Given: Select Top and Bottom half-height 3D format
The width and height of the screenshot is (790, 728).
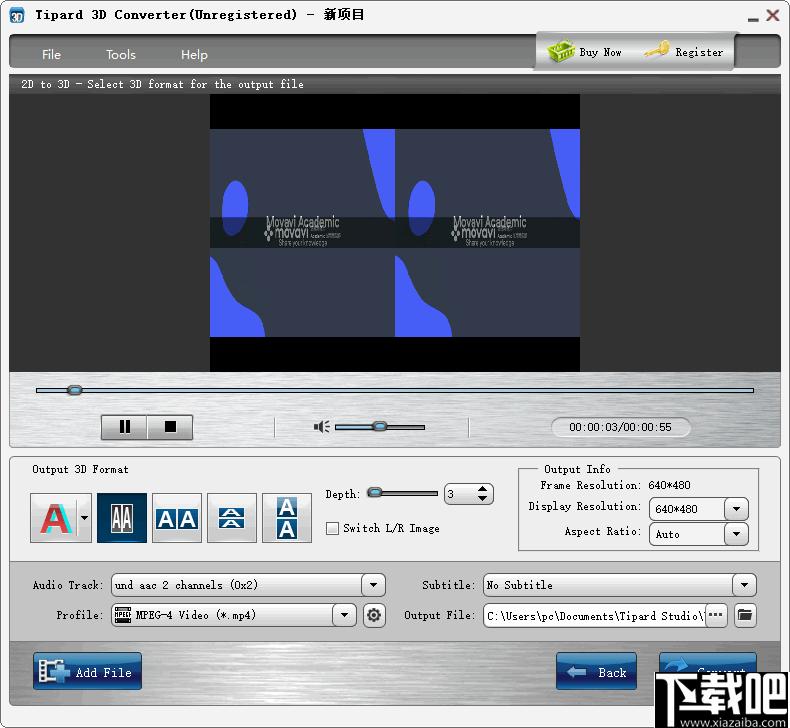Looking at the screenshot, I should [232, 518].
